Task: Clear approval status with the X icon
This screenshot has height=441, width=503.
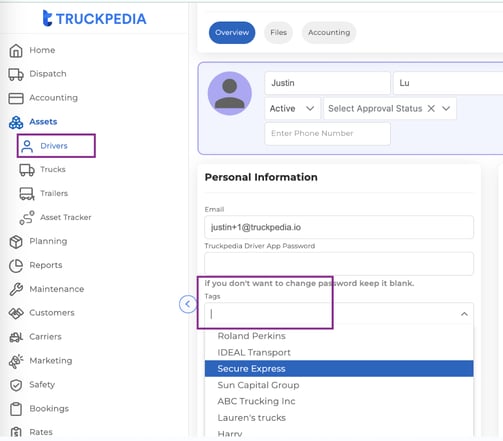Action: tap(431, 108)
